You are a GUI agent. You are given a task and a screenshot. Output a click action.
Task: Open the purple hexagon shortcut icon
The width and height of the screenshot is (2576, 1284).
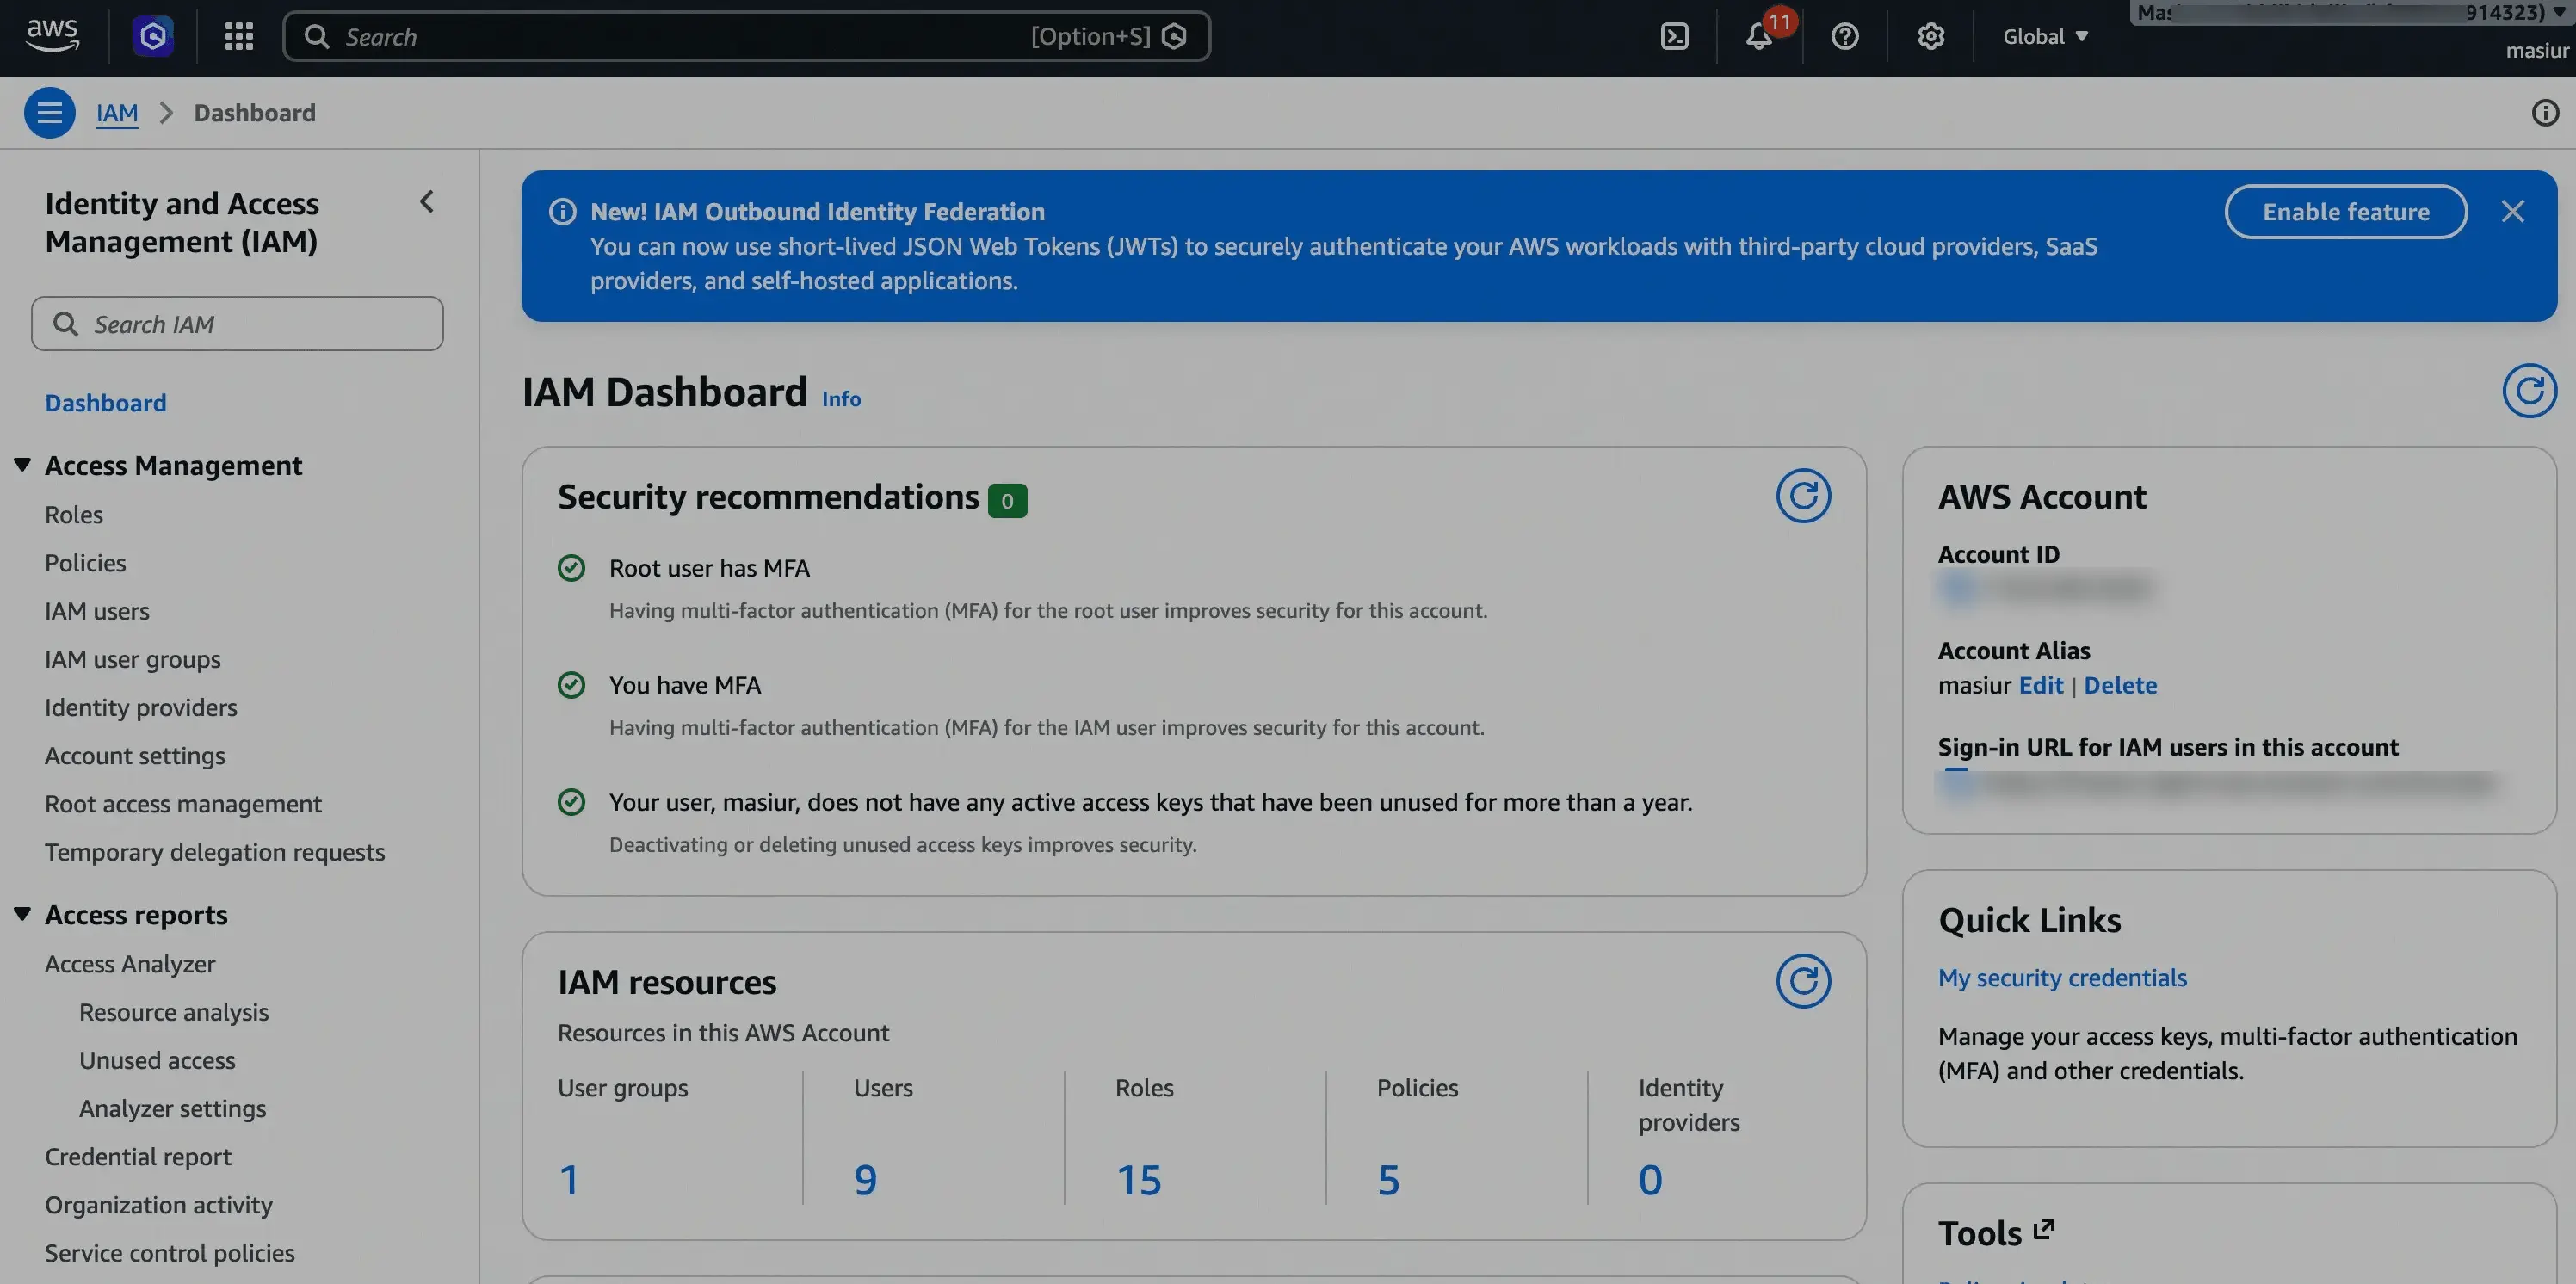(x=153, y=36)
